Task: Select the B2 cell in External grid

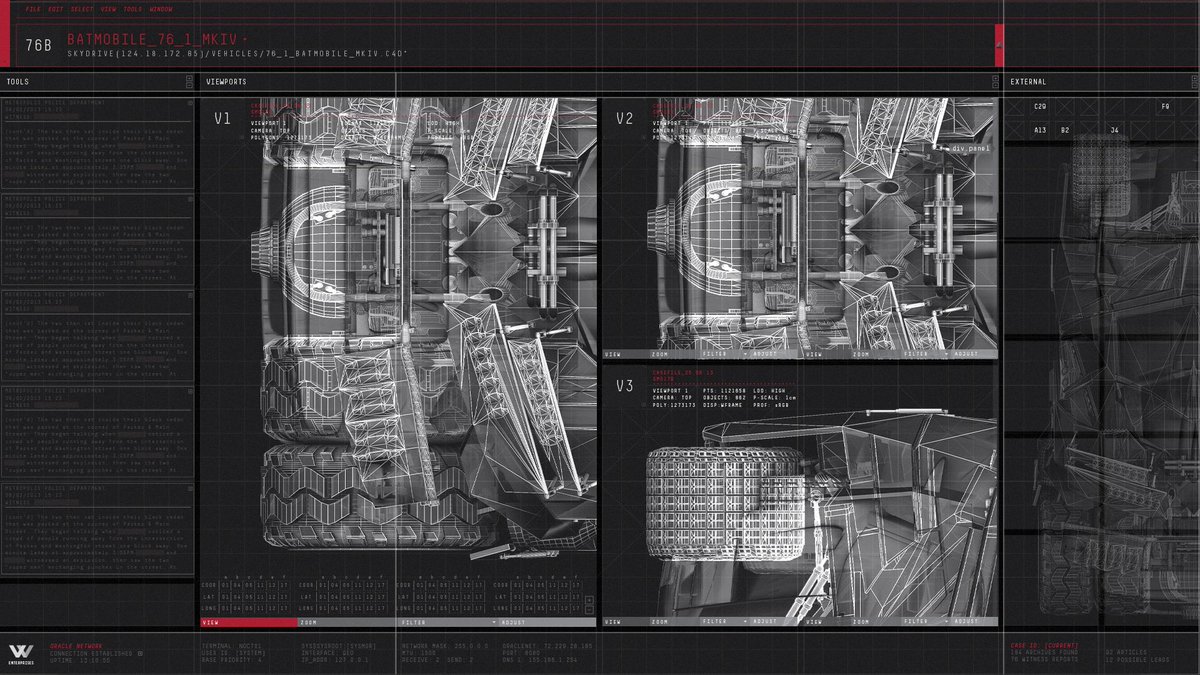Action: 1065,130
